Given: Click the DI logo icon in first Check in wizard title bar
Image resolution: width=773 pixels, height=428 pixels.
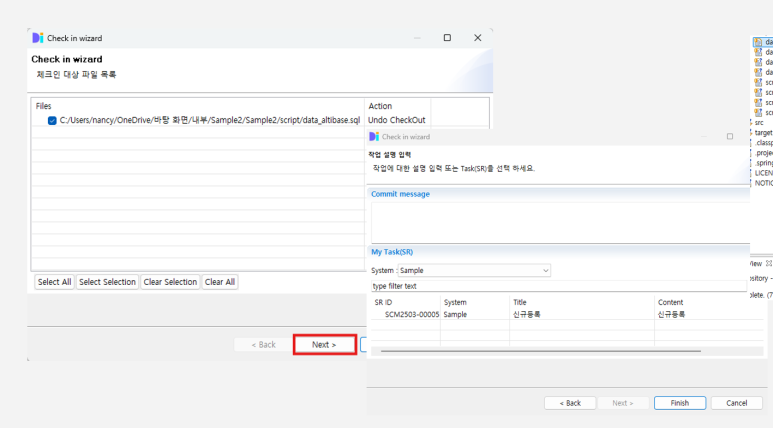Looking at the screenshot, I should click(x=37, y=38).
